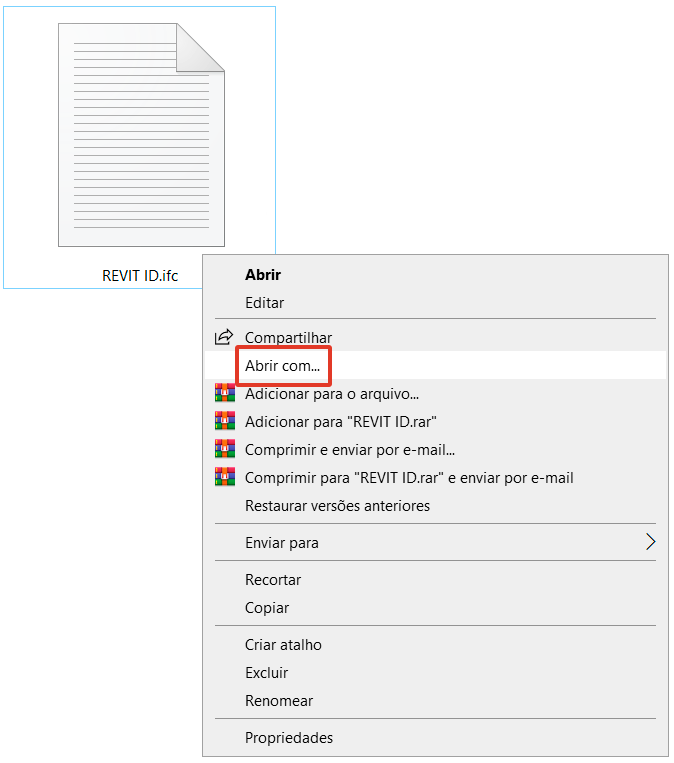This screenshot has height=763, width=674.
Task: Click WinRAR icon beside Adicionar para "REVIT ID.rar"
Action: pos(225,421)
